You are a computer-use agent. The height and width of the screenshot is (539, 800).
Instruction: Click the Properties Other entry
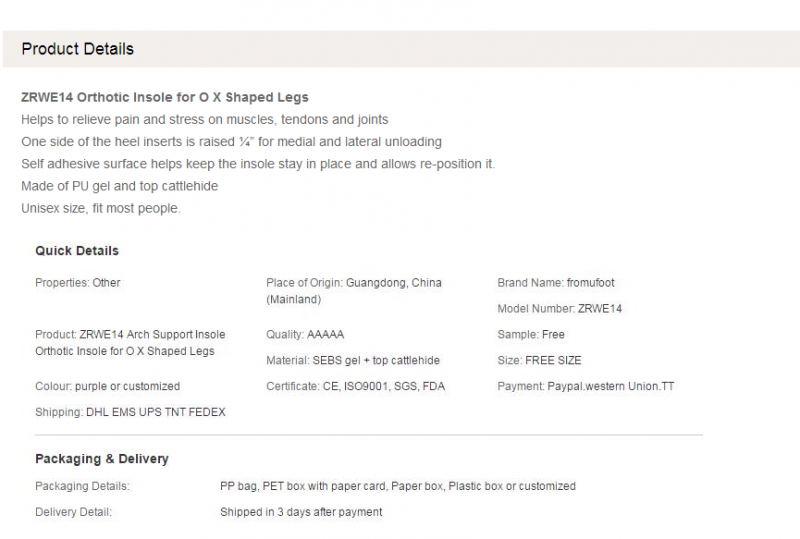78,283
